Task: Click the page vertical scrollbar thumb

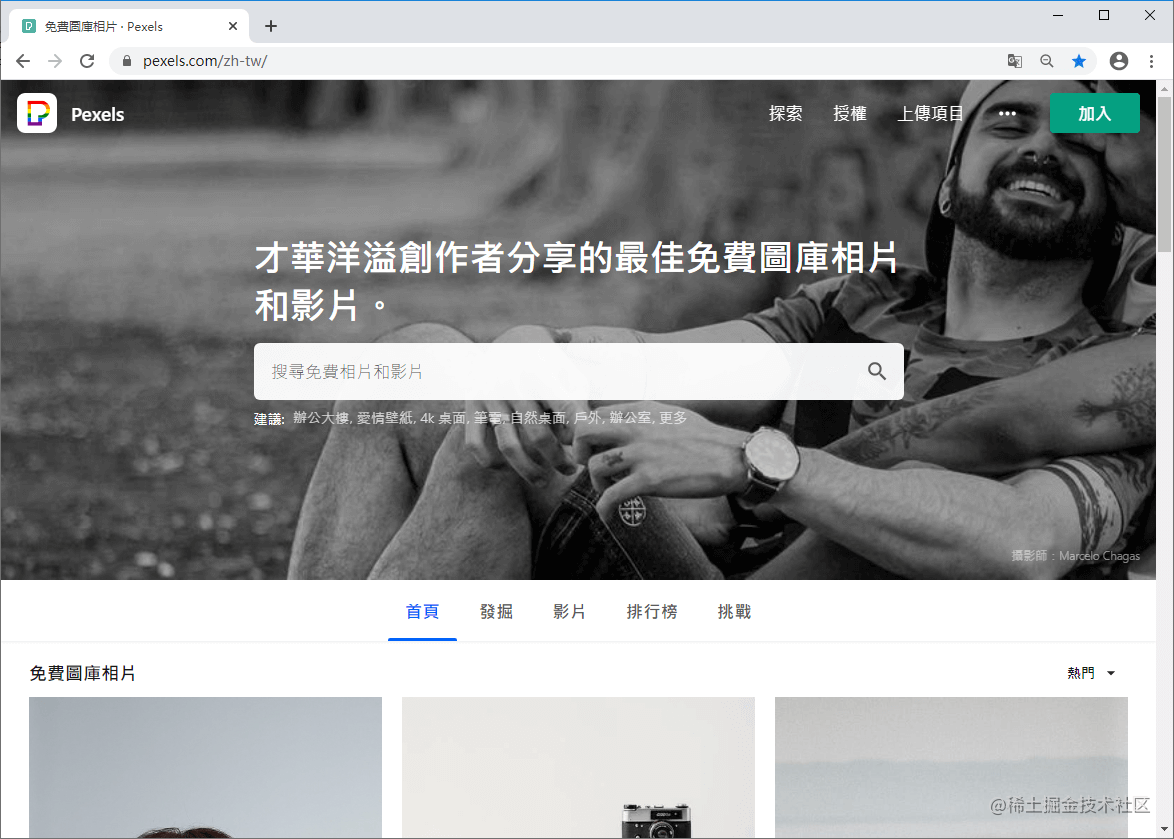Action: (x=1164, y=174)
